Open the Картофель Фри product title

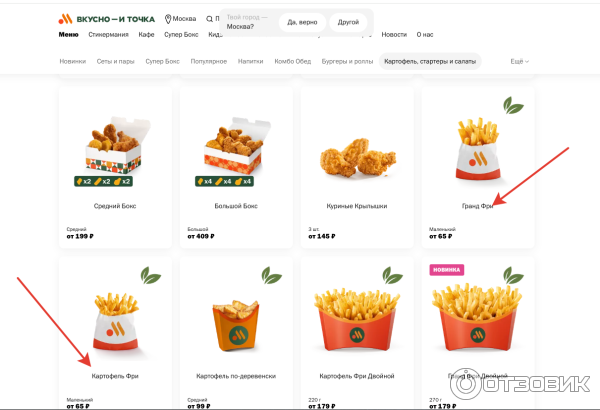click(x=115, y=376)
